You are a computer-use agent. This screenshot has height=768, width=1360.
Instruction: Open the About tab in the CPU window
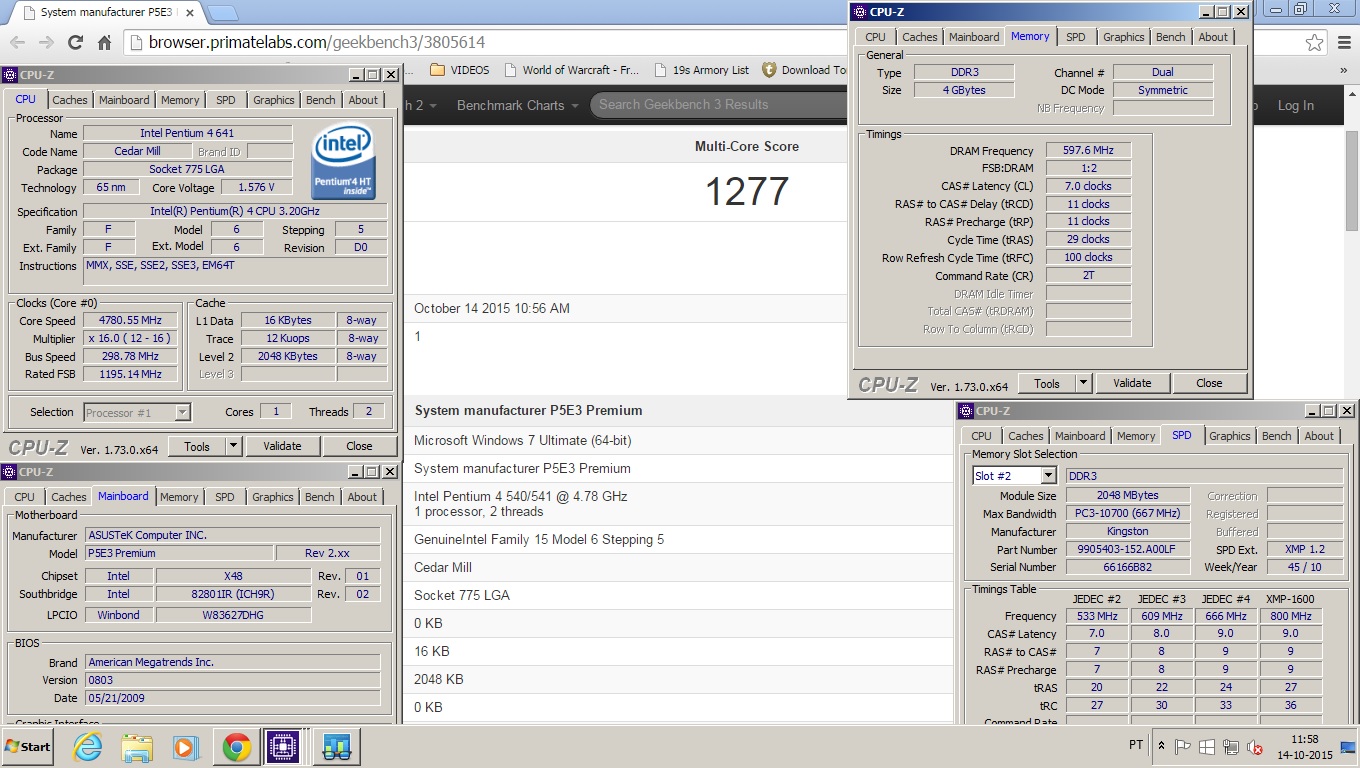click(x=363, y=100)
